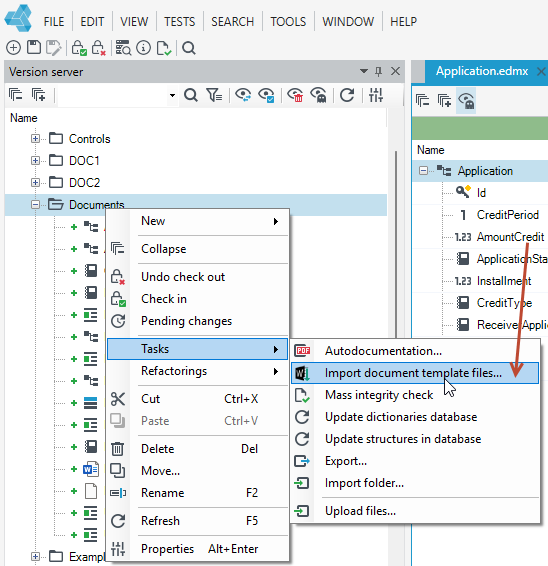
Task: Select the Id key field
Action: pyautogui.click(x=481, y=193)
